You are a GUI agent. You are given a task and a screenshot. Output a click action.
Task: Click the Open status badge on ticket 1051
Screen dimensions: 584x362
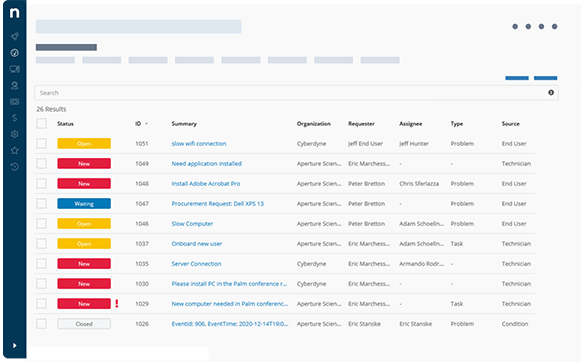pyautogui.click(x=84, y=143)
